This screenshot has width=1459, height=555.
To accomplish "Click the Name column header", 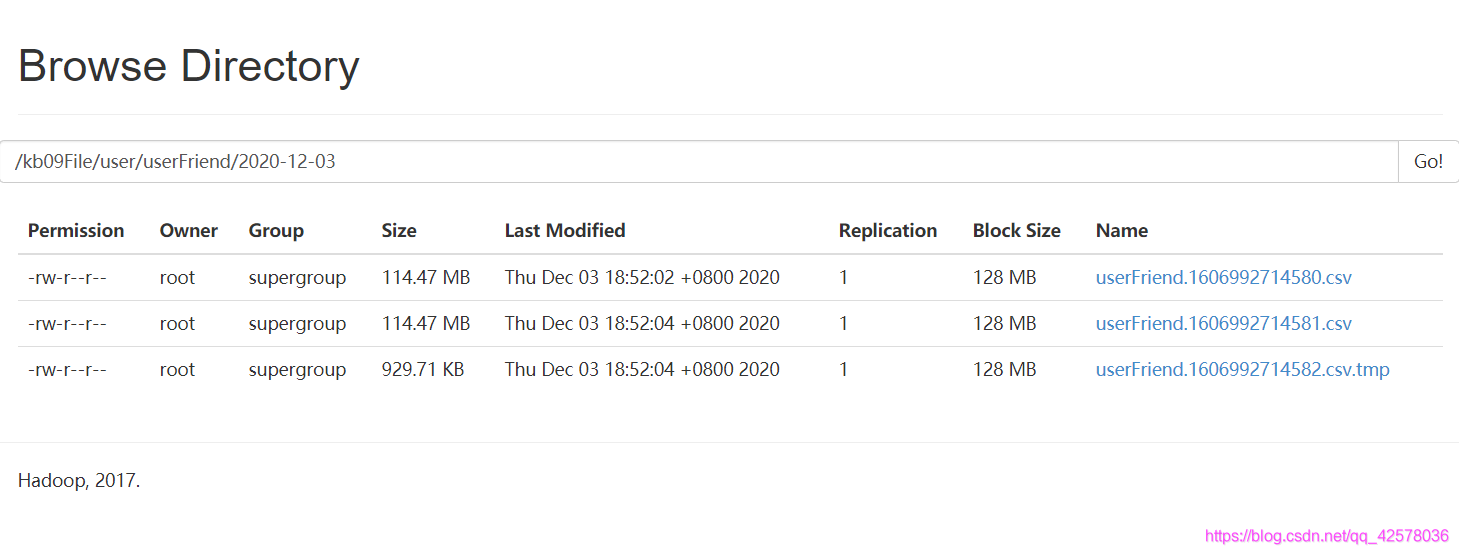I will pyautogui.click(x=1121, y=230).
